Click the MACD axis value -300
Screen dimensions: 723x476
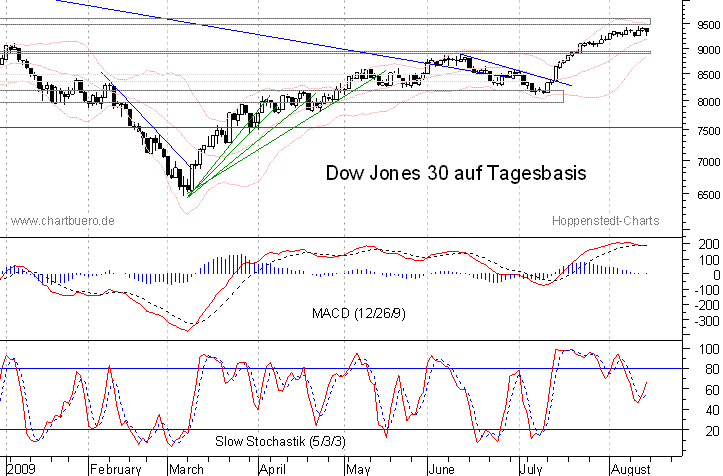coord(706,321)
